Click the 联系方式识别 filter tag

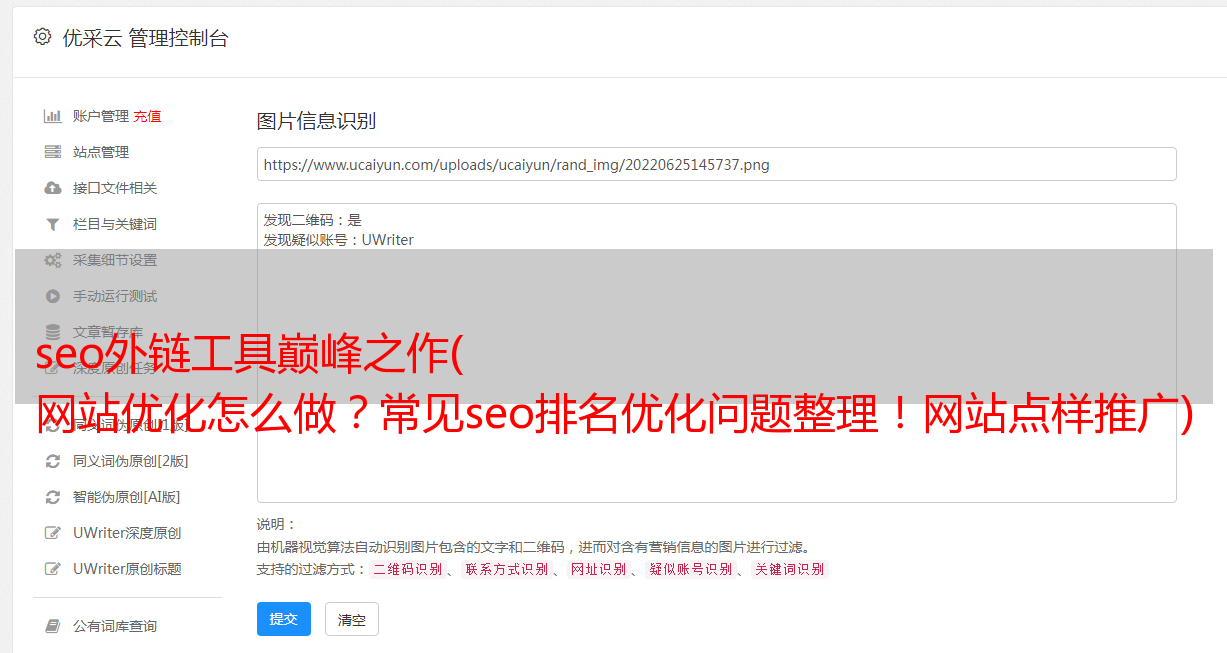pyautogui.click(x=506, y=569)
